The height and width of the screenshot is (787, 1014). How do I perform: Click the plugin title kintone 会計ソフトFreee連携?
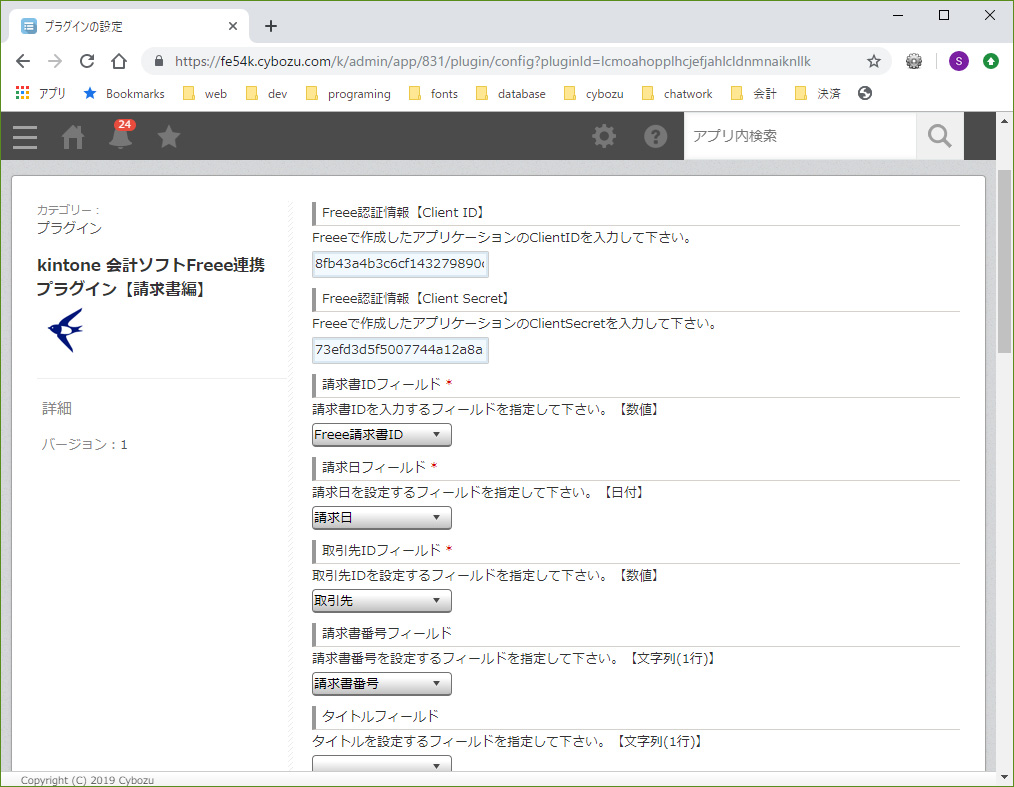click(151, 277)
